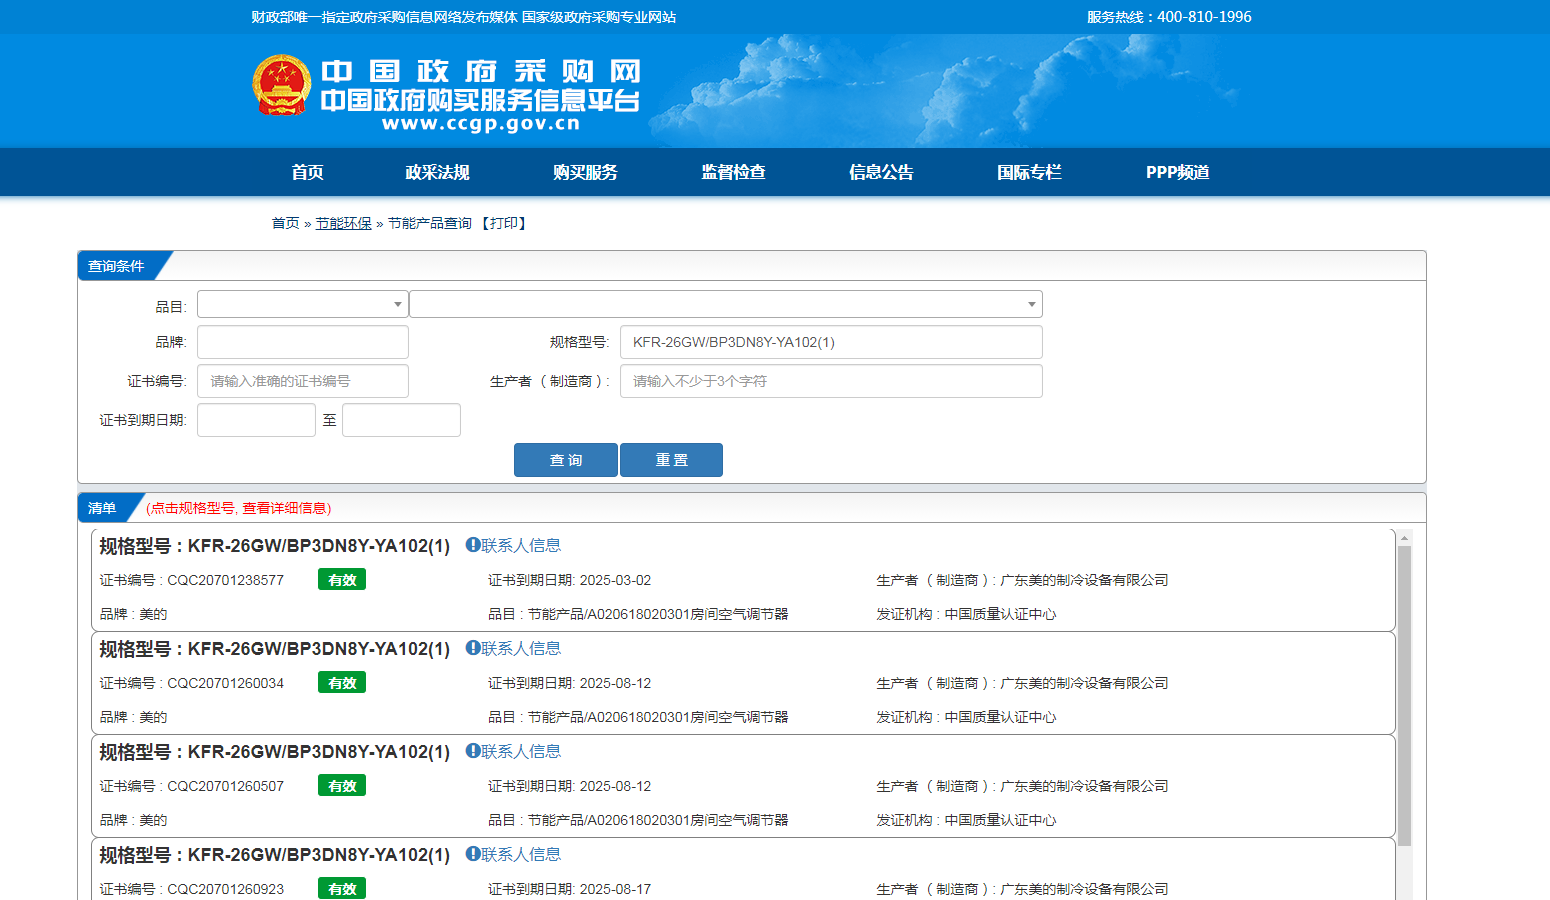Click expiry date 2025-08-17 text

615,889
